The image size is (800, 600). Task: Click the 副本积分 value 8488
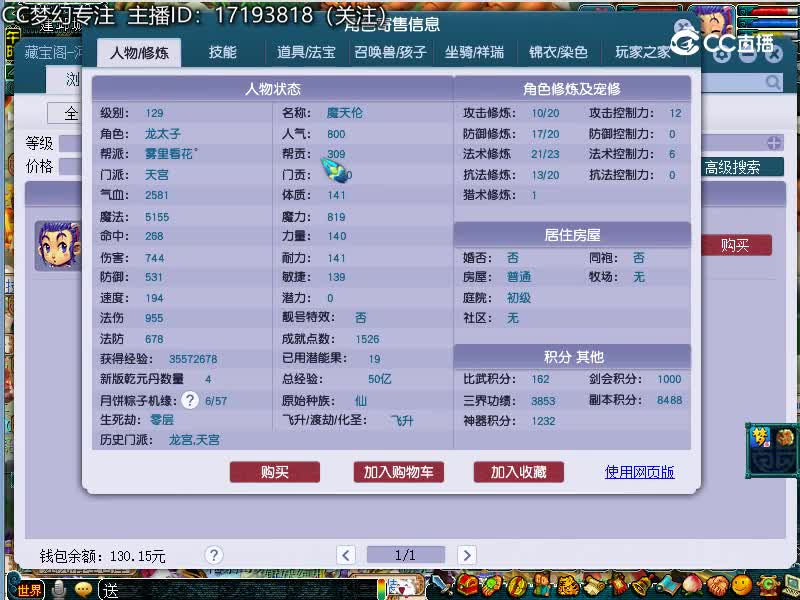[669, 400]
